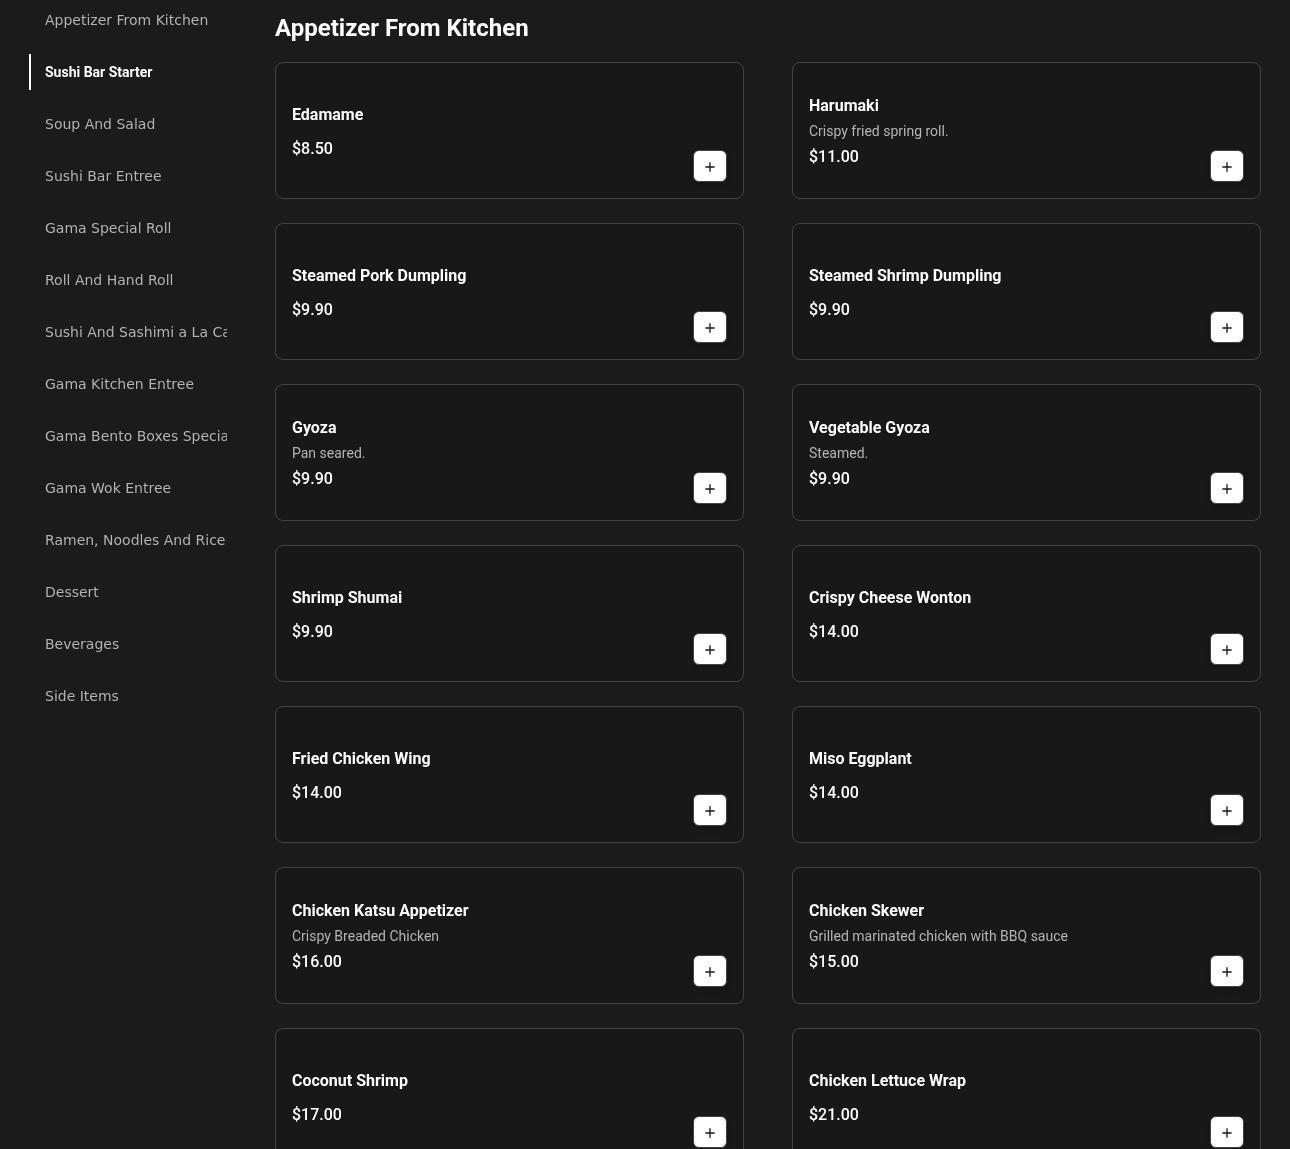Add Crispy Cheese Wonton to cart
This screenshot has height=1149, width=1290.
pos(1226,650)
